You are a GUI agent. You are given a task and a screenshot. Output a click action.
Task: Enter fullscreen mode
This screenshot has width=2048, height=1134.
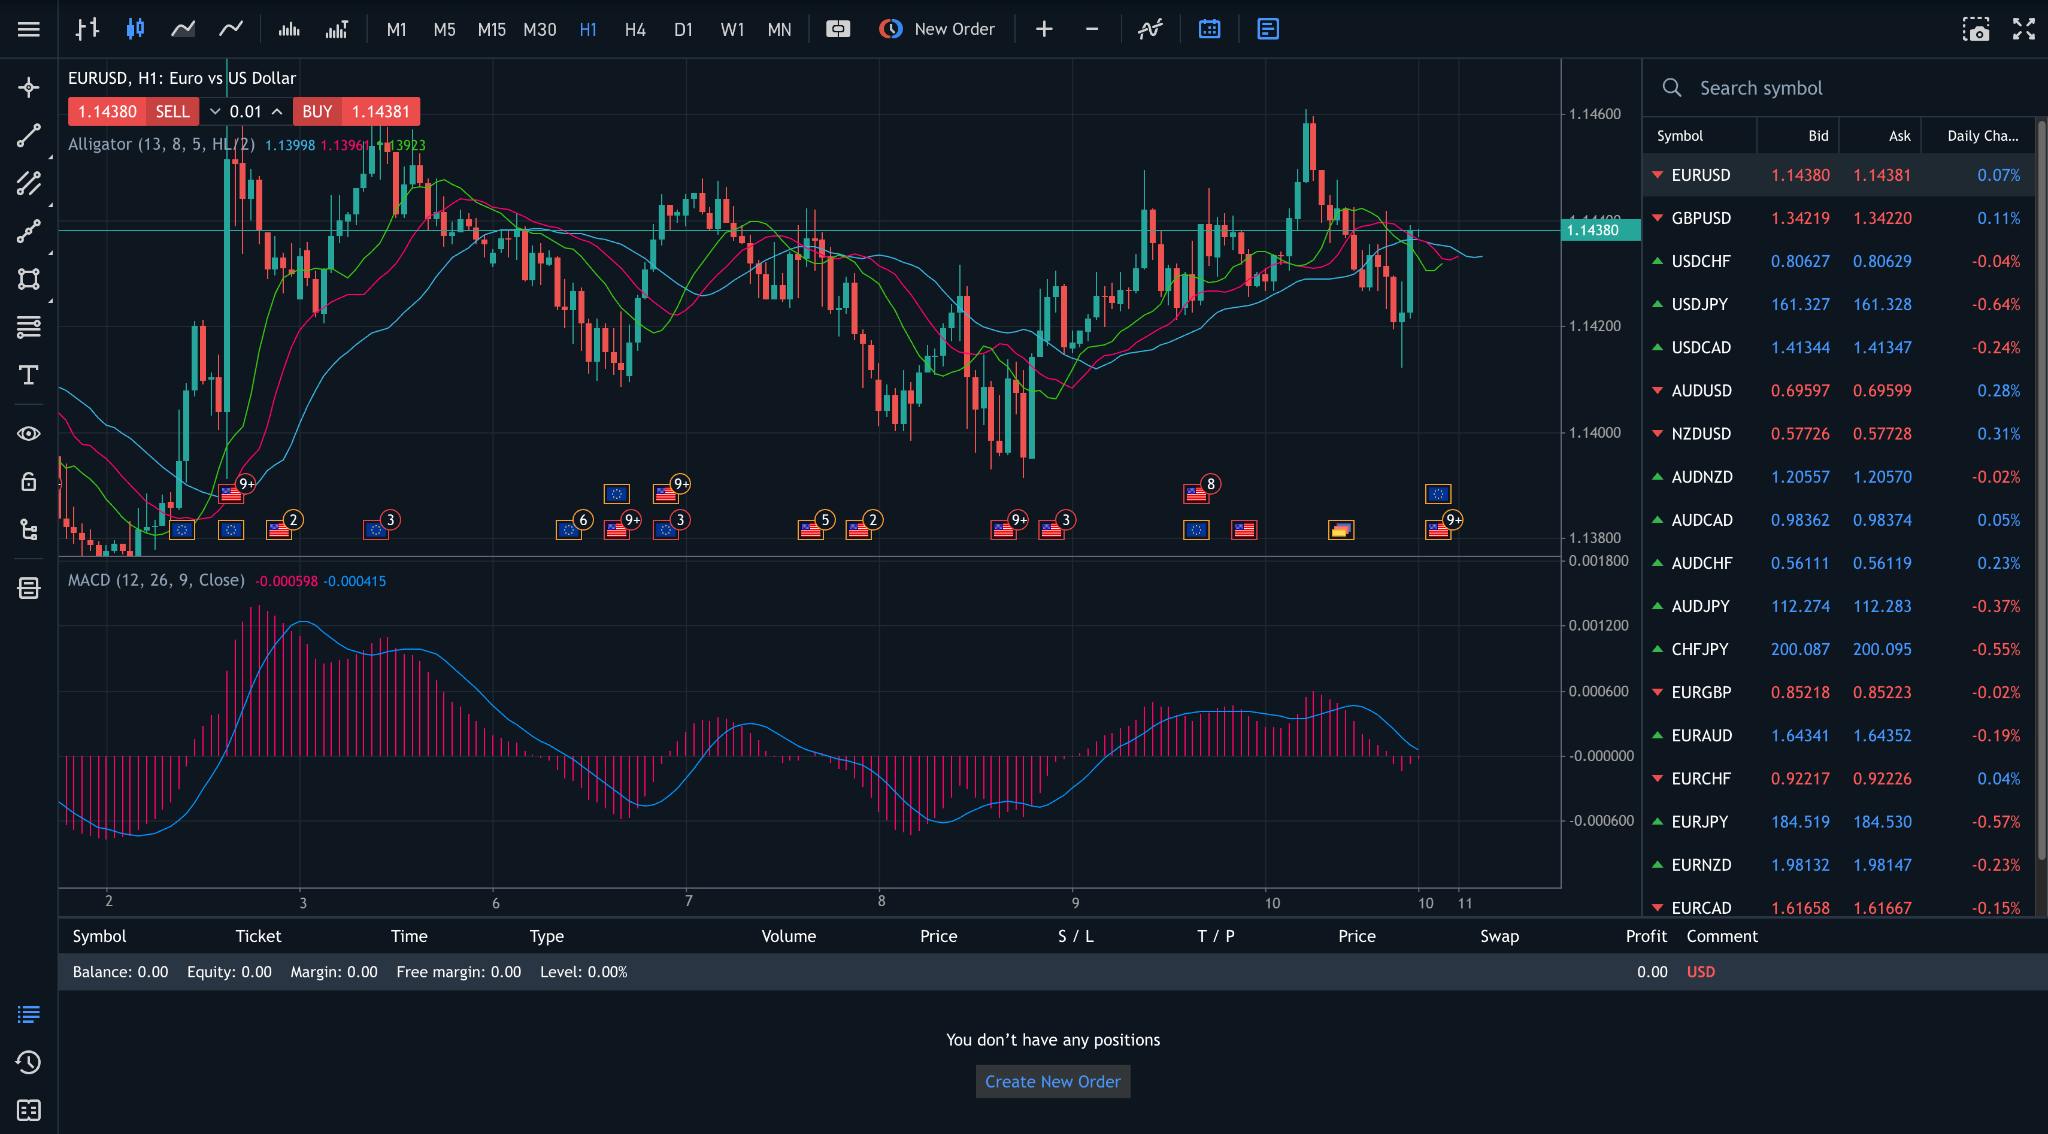point(2024,29)
